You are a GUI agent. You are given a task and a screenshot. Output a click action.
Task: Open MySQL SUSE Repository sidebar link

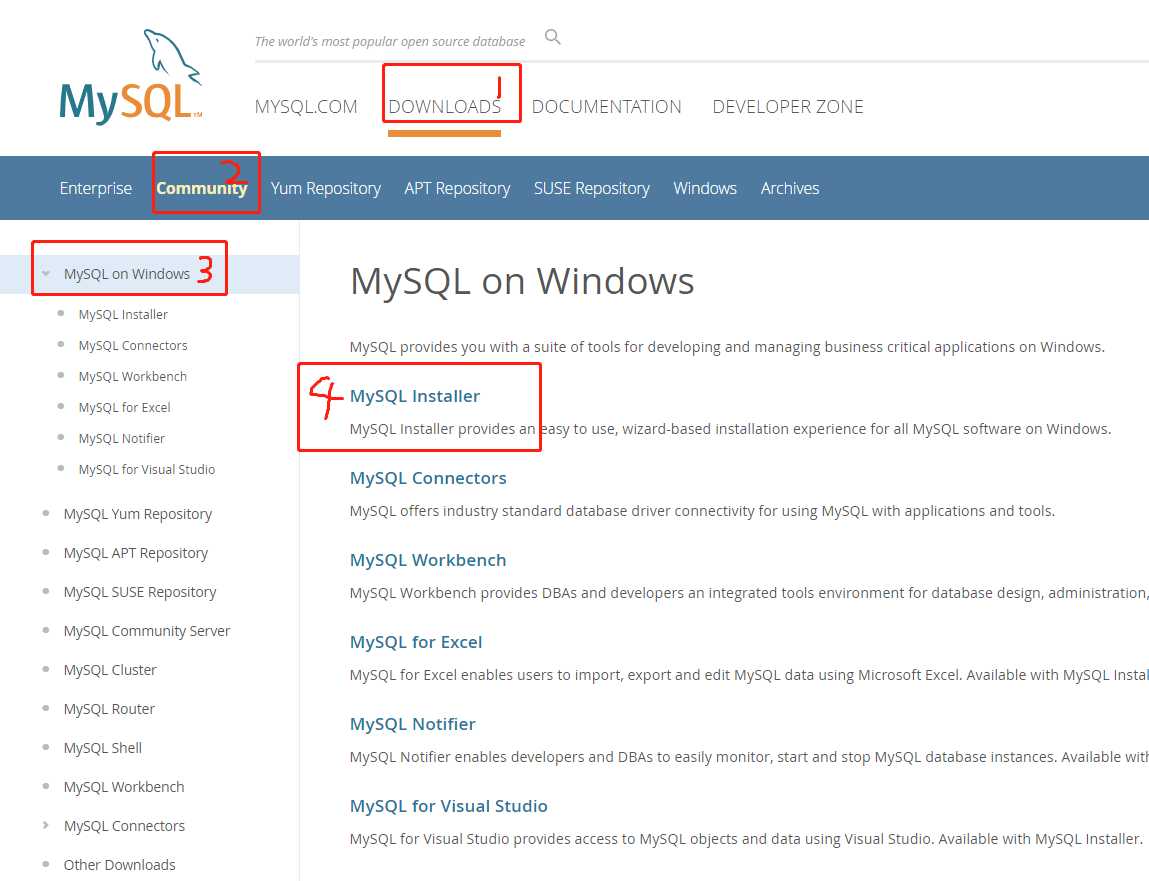click(140, 591)
